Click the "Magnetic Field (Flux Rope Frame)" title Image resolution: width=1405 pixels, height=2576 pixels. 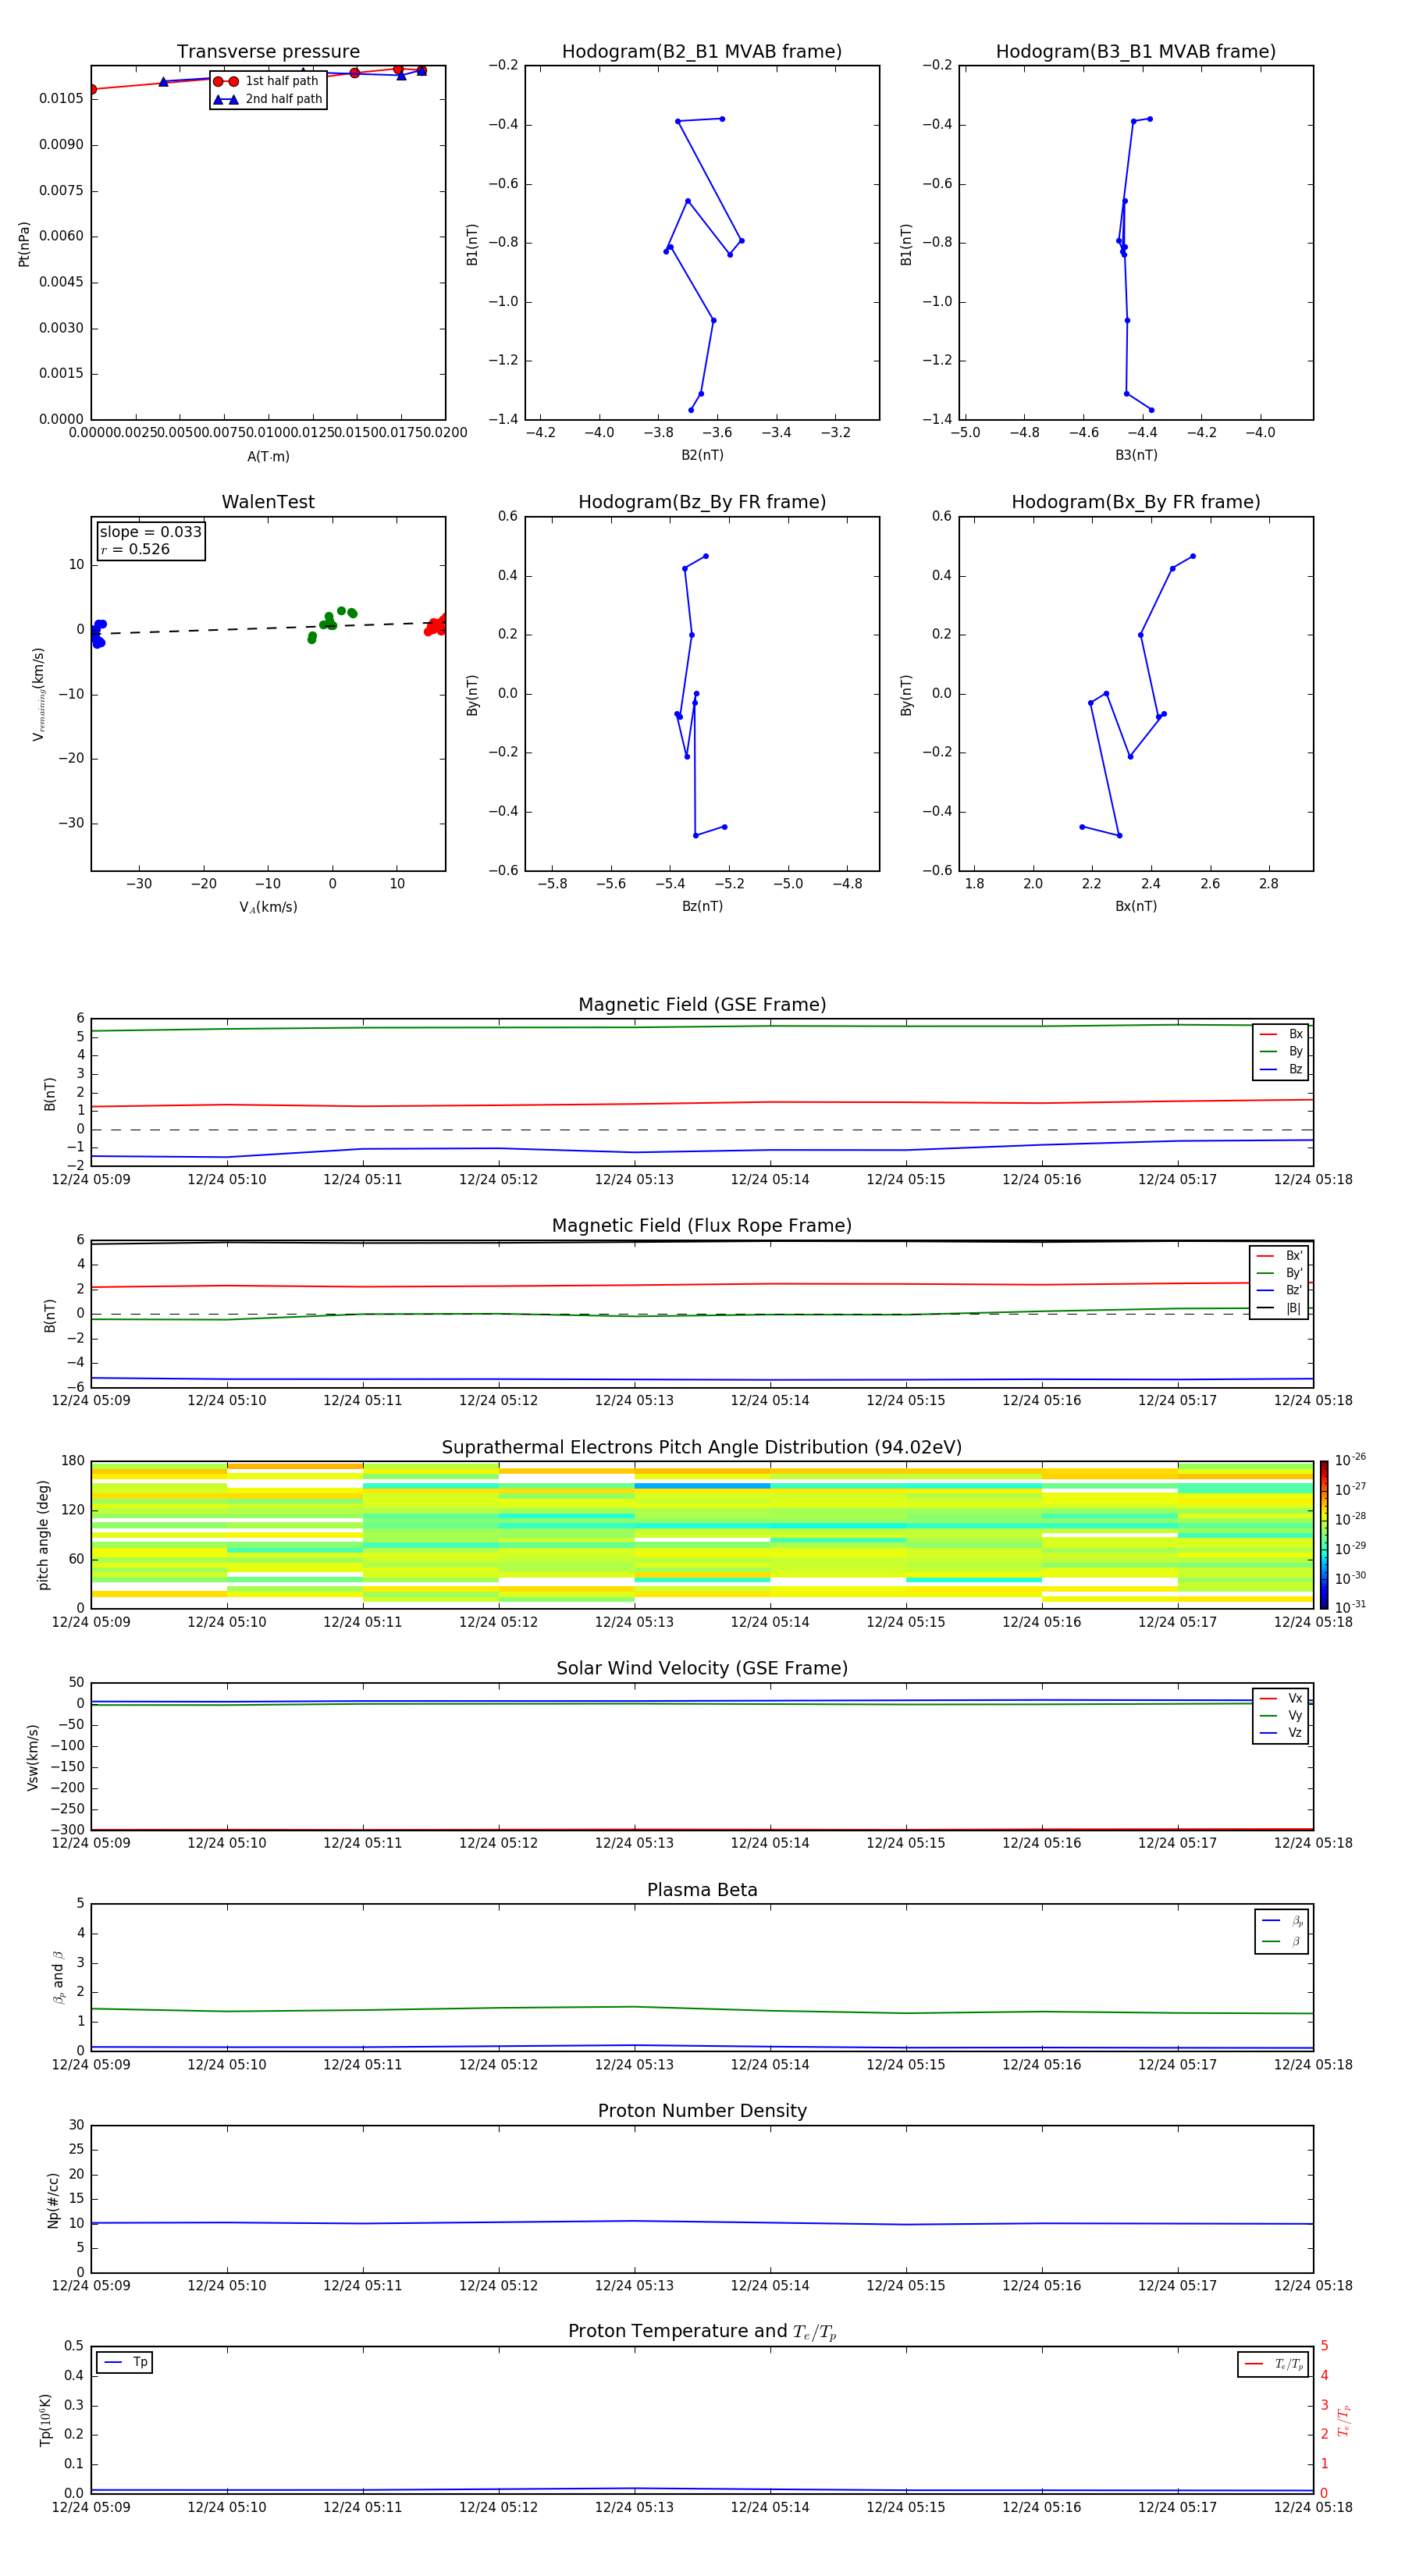(x=702, y=1225)
